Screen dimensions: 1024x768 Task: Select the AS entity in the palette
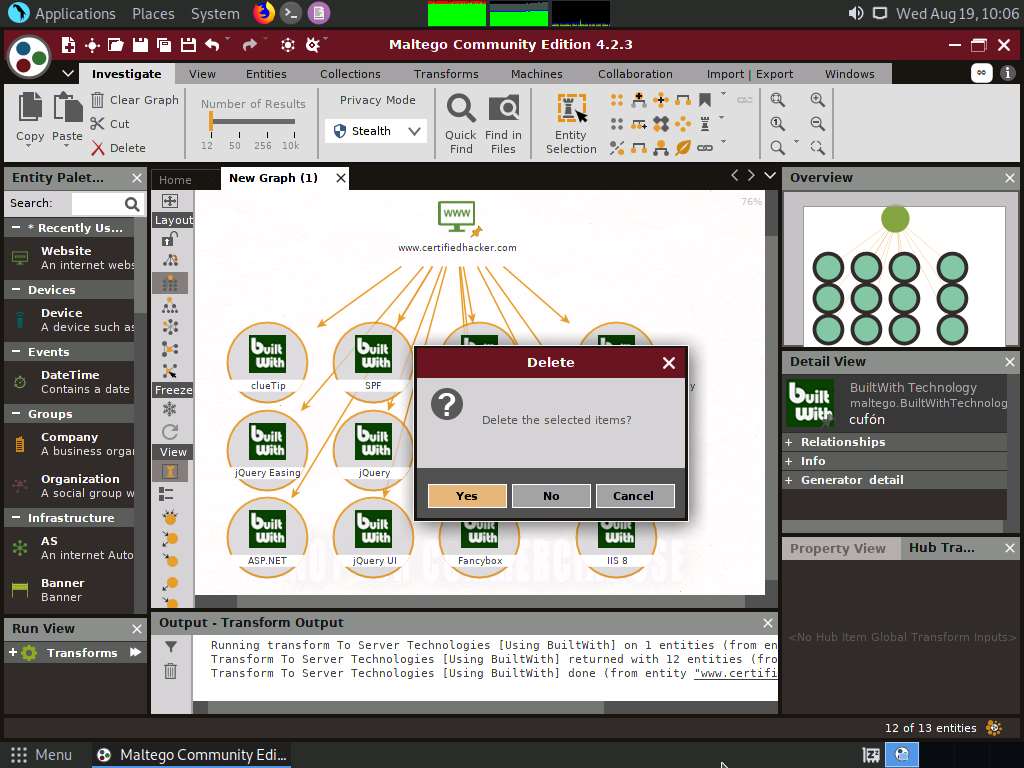(69, 548)
